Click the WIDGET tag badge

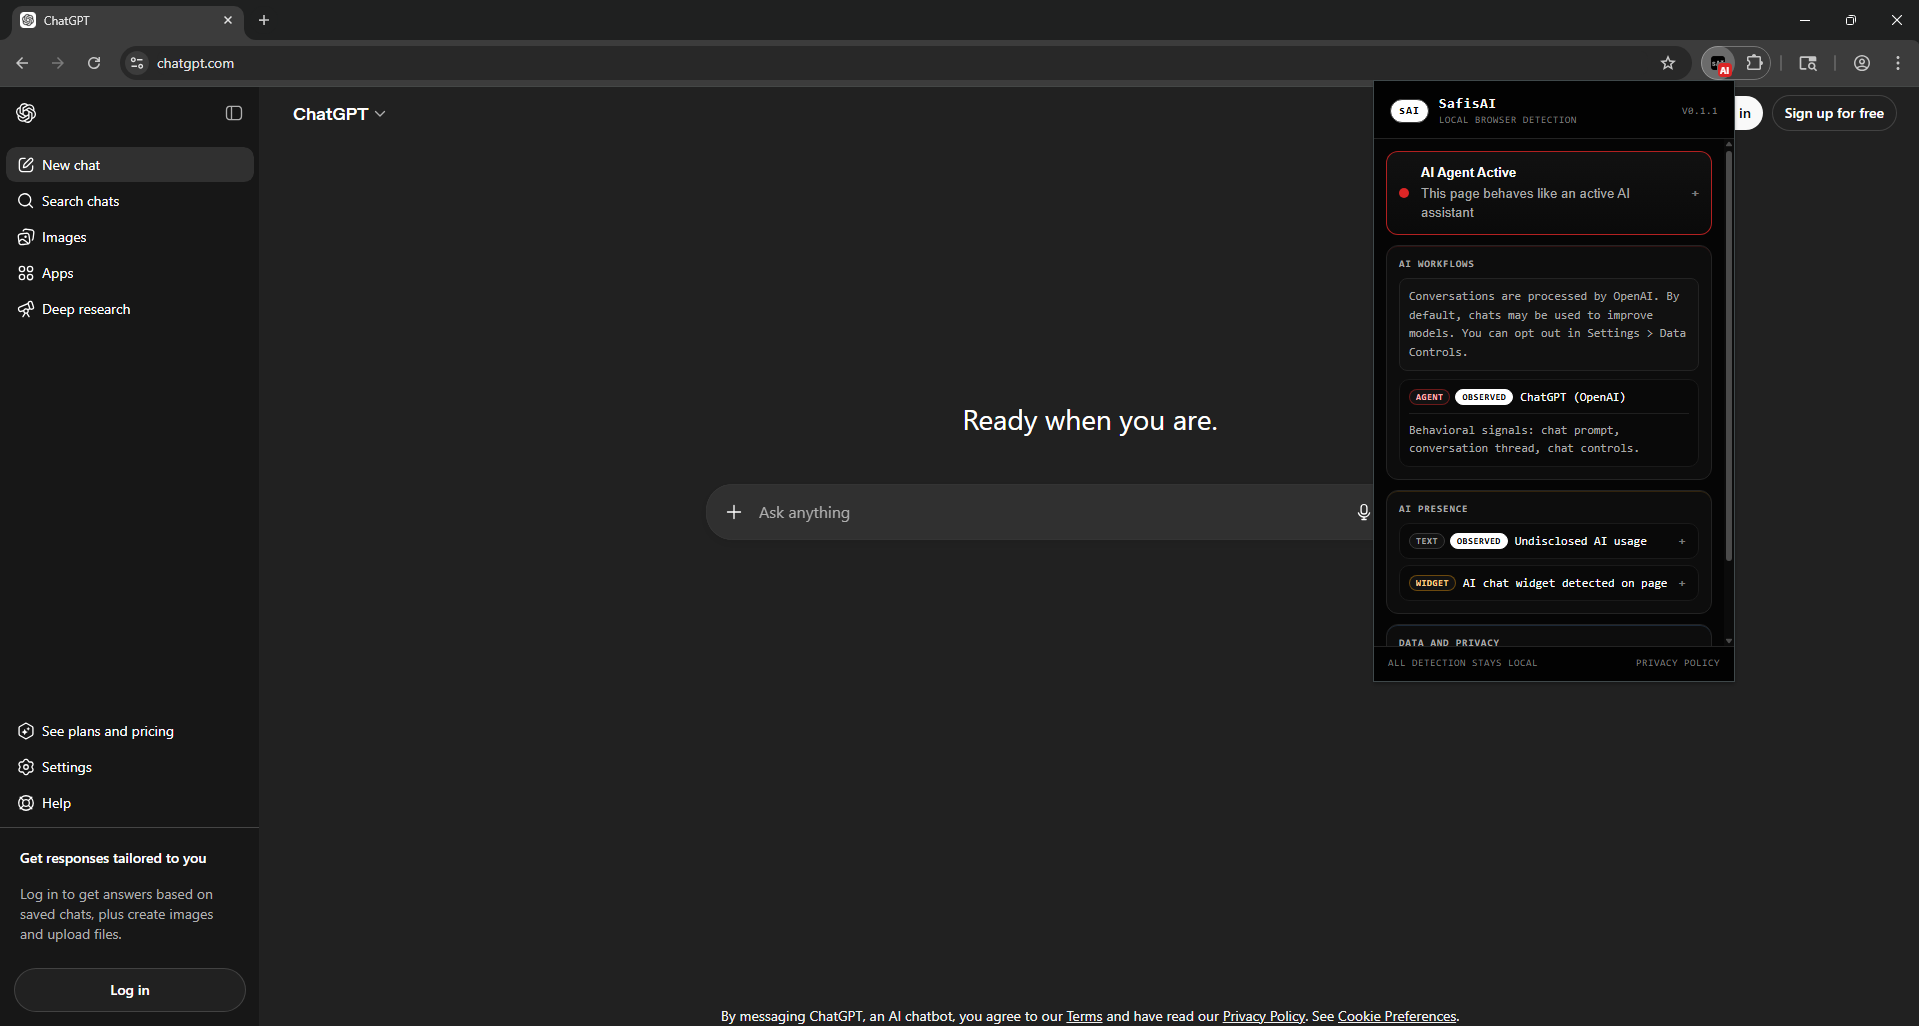(x=1432, y=583)
